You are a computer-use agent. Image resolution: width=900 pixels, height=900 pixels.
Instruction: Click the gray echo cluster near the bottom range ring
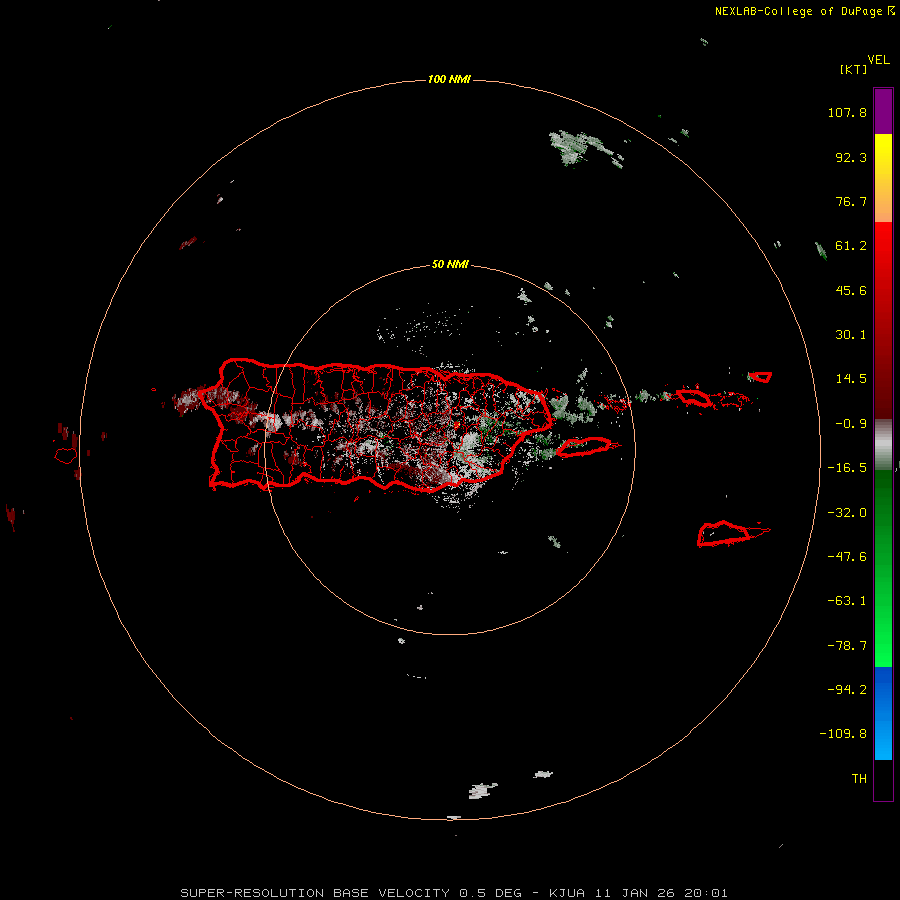coord(483,790)
